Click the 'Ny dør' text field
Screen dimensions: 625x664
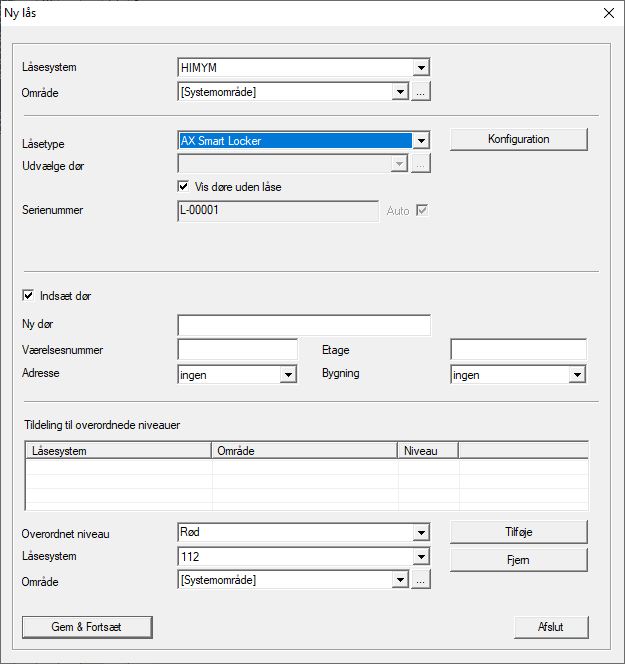(304, 325)
